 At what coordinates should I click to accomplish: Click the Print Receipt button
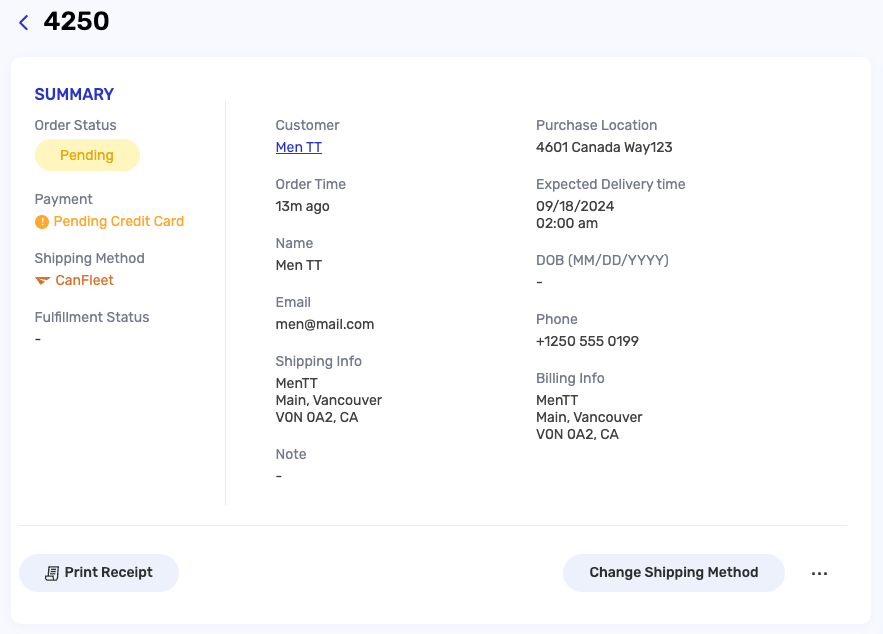99,573
